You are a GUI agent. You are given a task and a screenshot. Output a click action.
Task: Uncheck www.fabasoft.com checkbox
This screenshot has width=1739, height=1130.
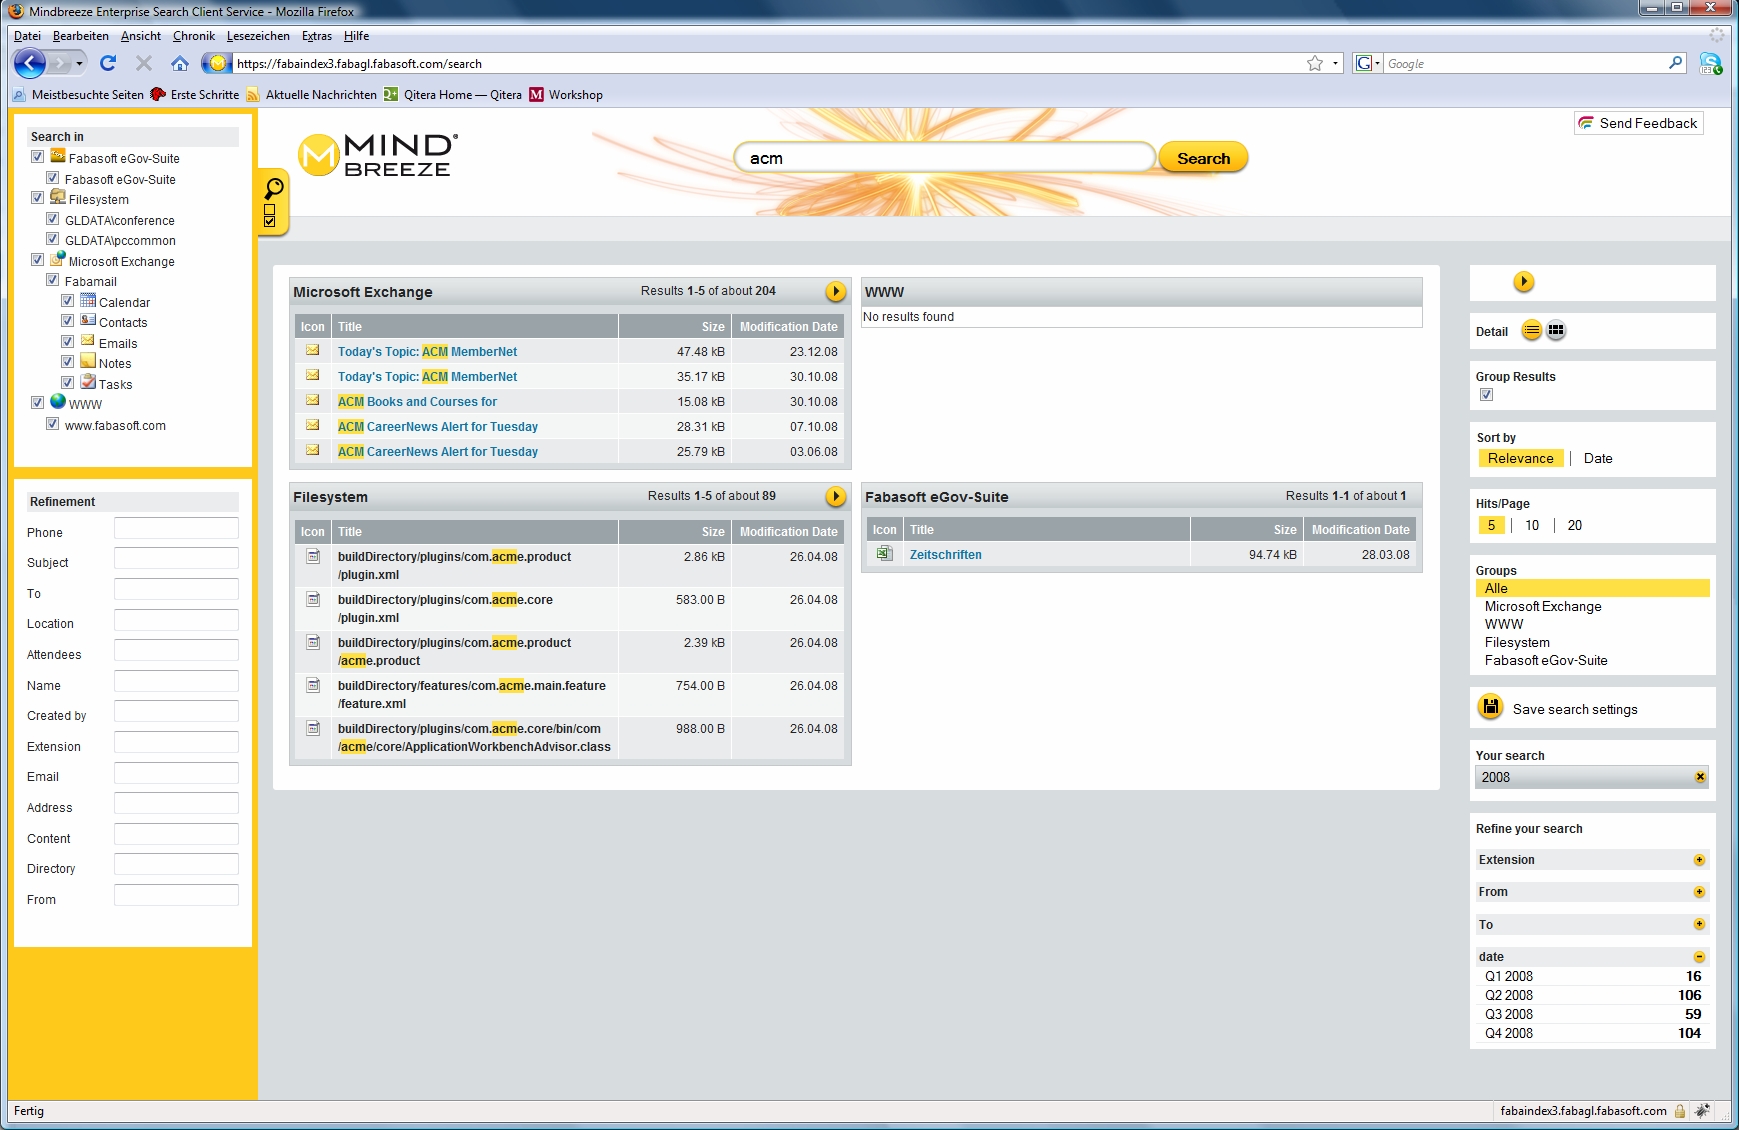pos(52,423)
